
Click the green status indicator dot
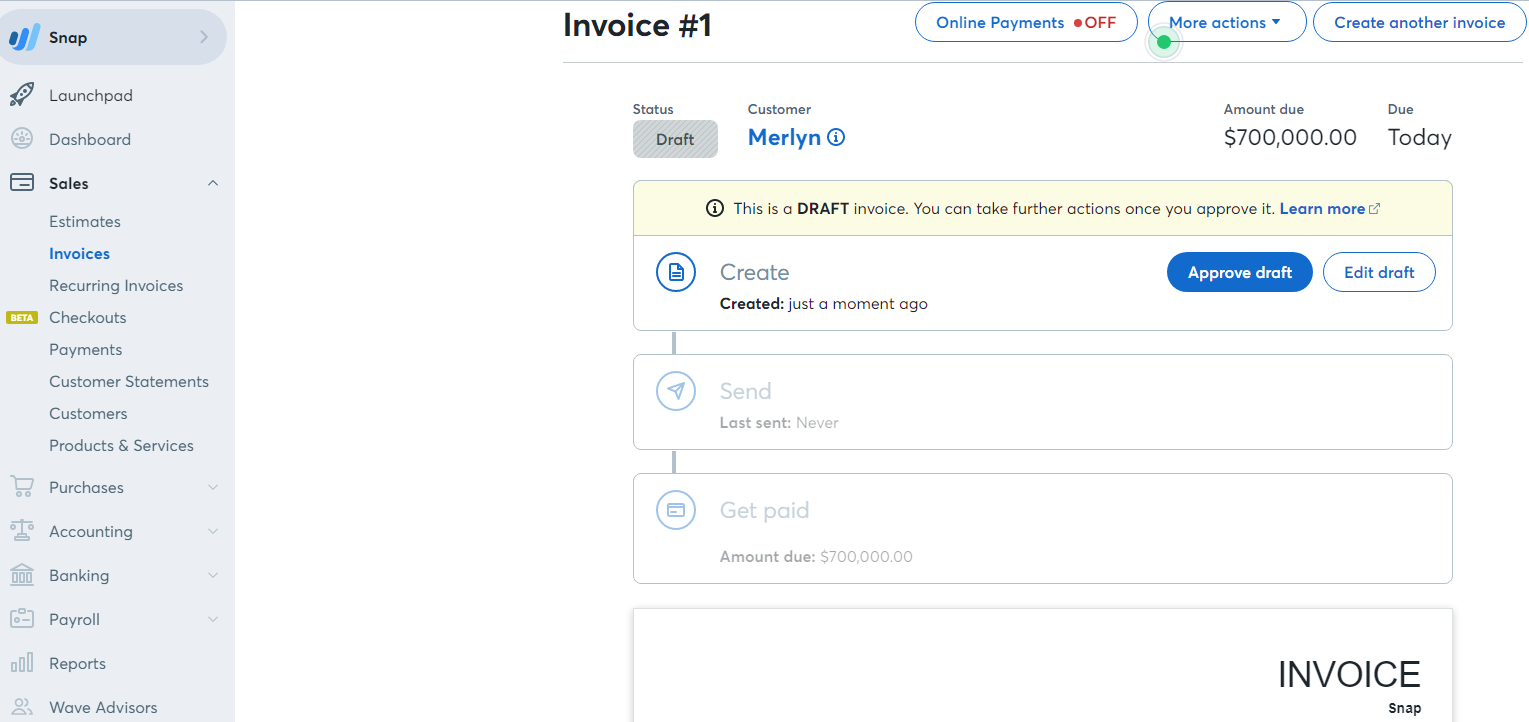click(1163, 43)
